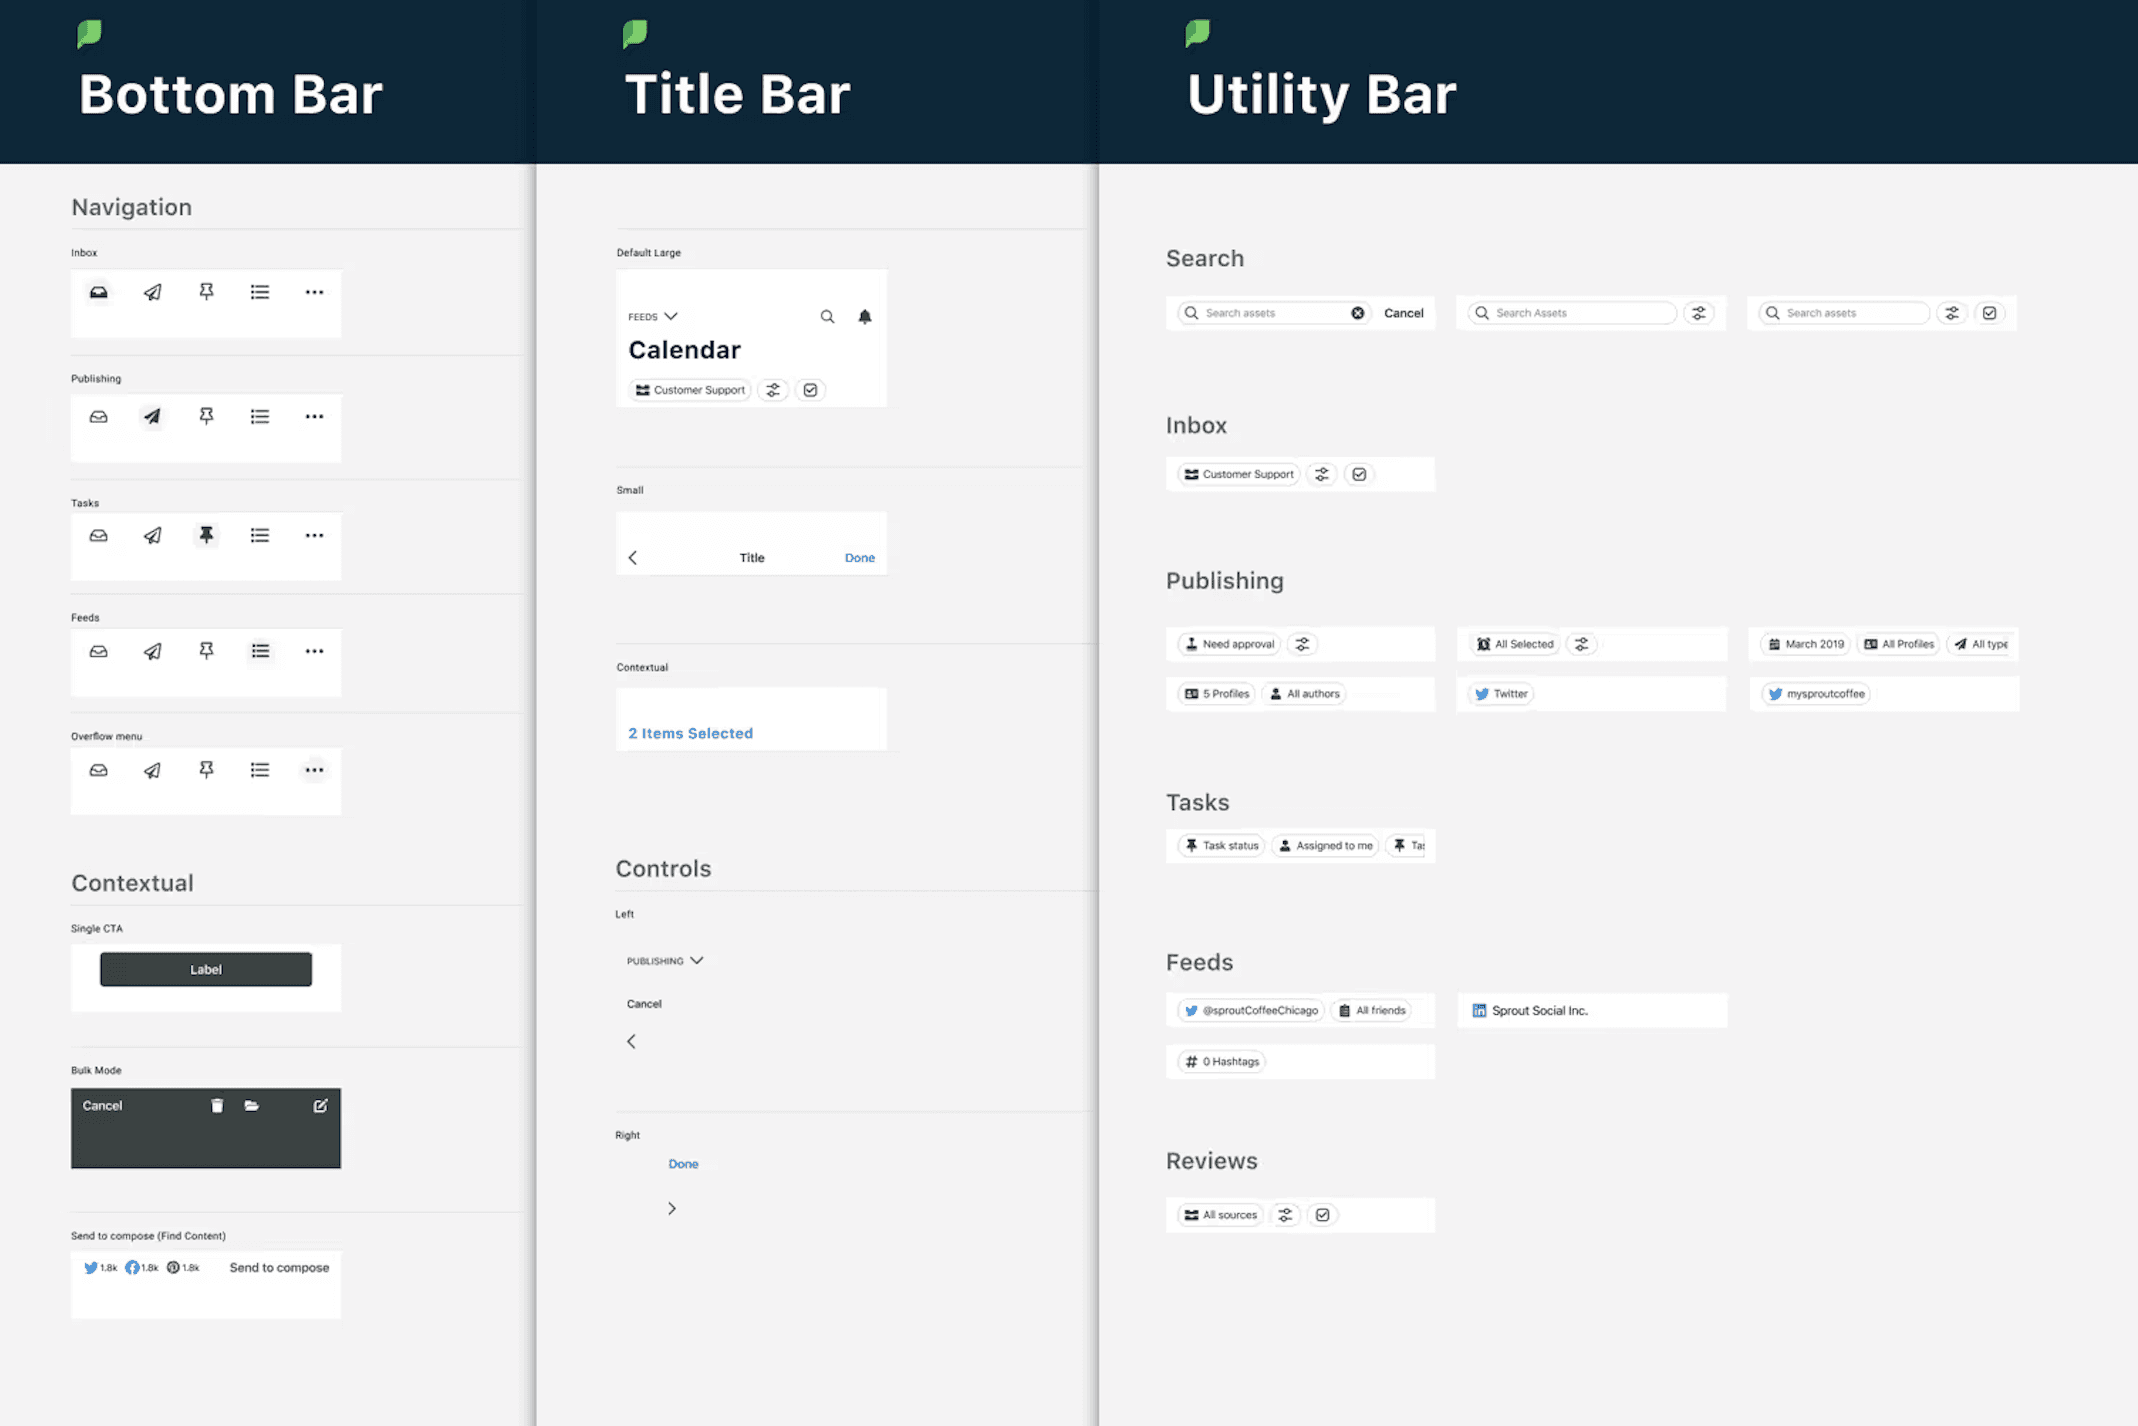This screenshot has height=1426, width=2138.
Task: Click filter sliders icon next to Need approval
Action: [1302, 644]
